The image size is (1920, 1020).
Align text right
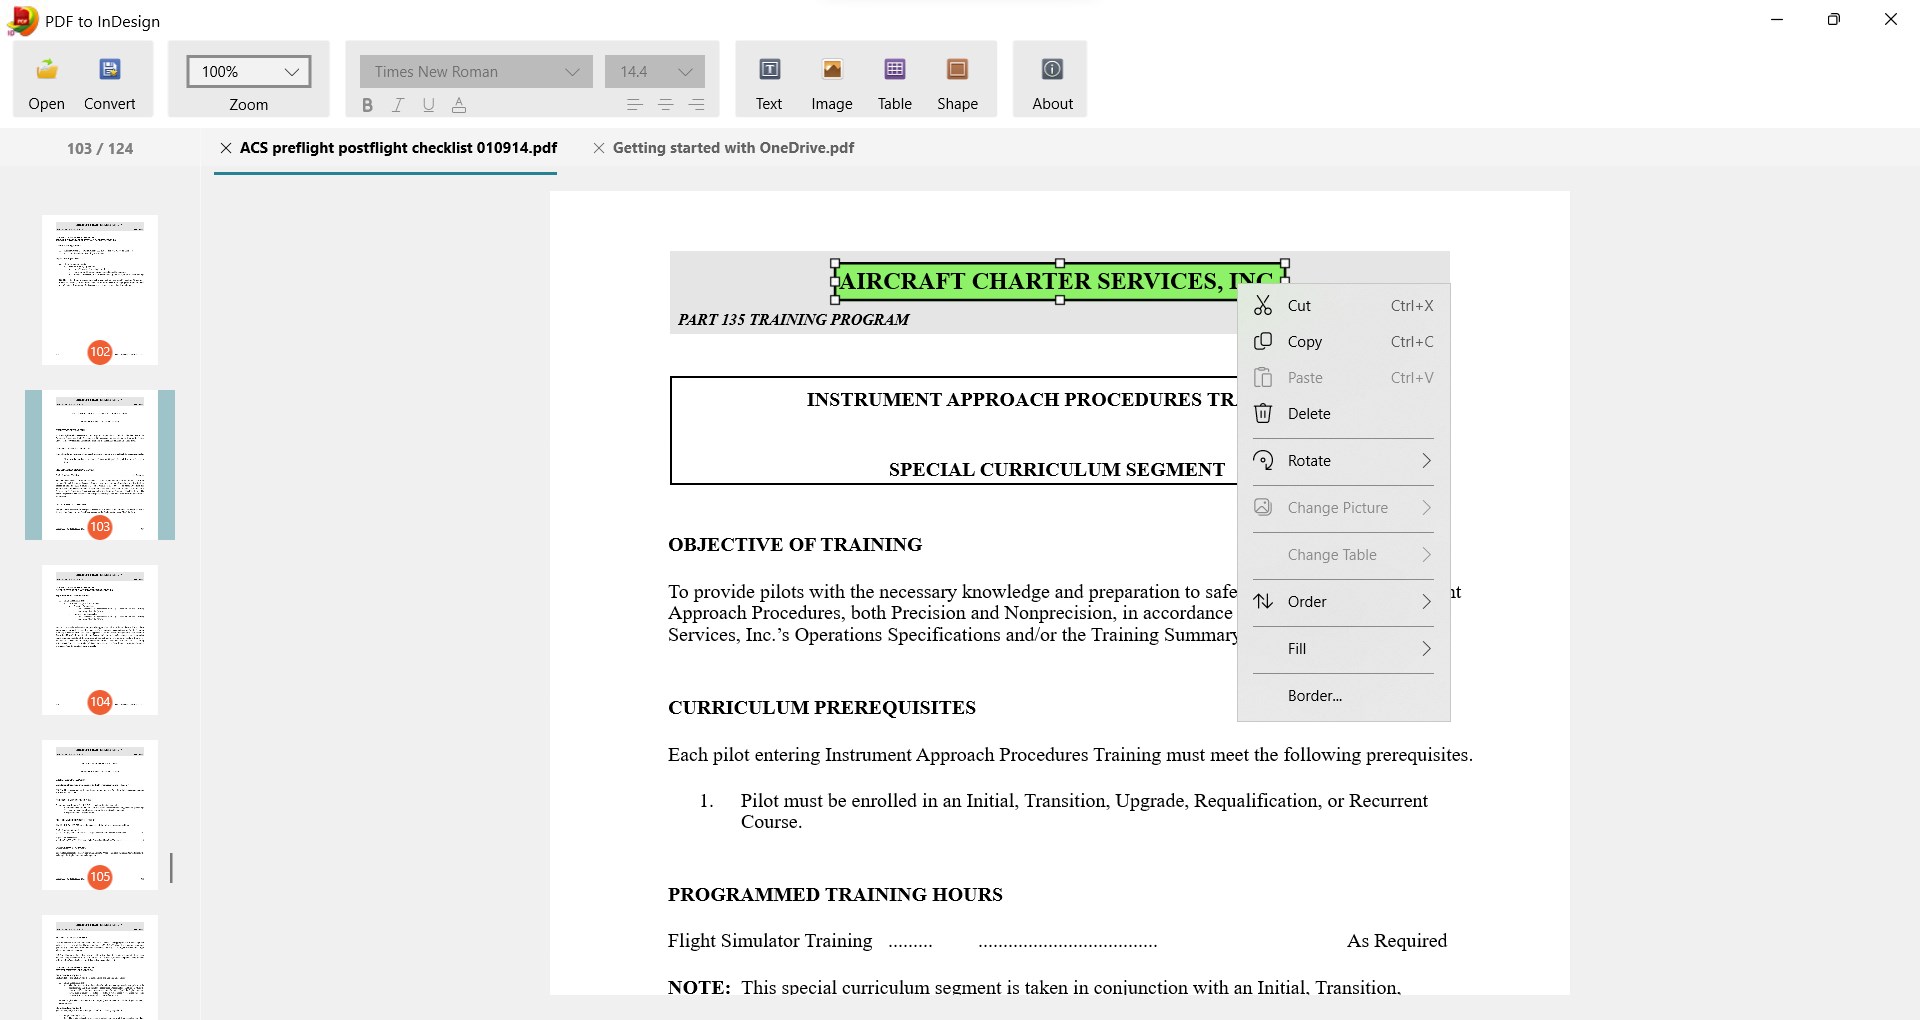pos(697,105)
